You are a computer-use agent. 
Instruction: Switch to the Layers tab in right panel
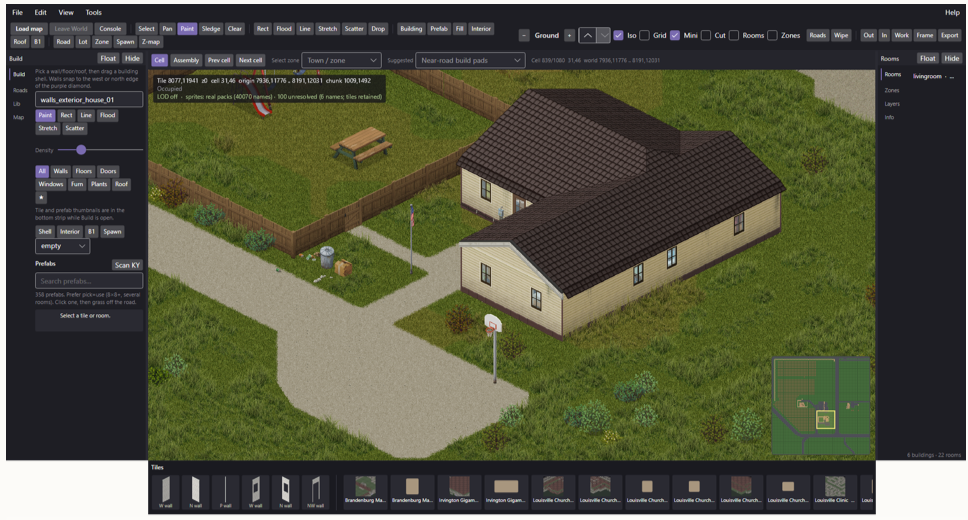coord(892,104)
